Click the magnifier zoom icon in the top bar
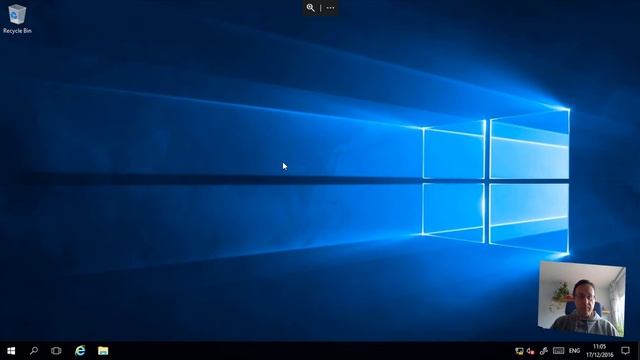The width and height of the screenshot is (640, 360). [311, 8]
